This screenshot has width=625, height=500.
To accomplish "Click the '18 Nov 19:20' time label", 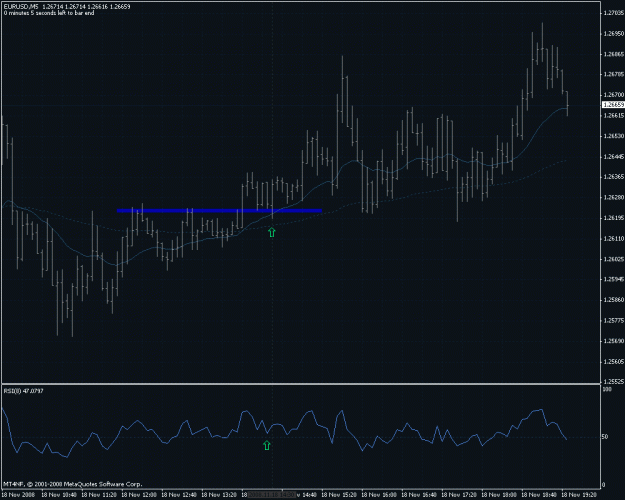I will pos(580,495).
